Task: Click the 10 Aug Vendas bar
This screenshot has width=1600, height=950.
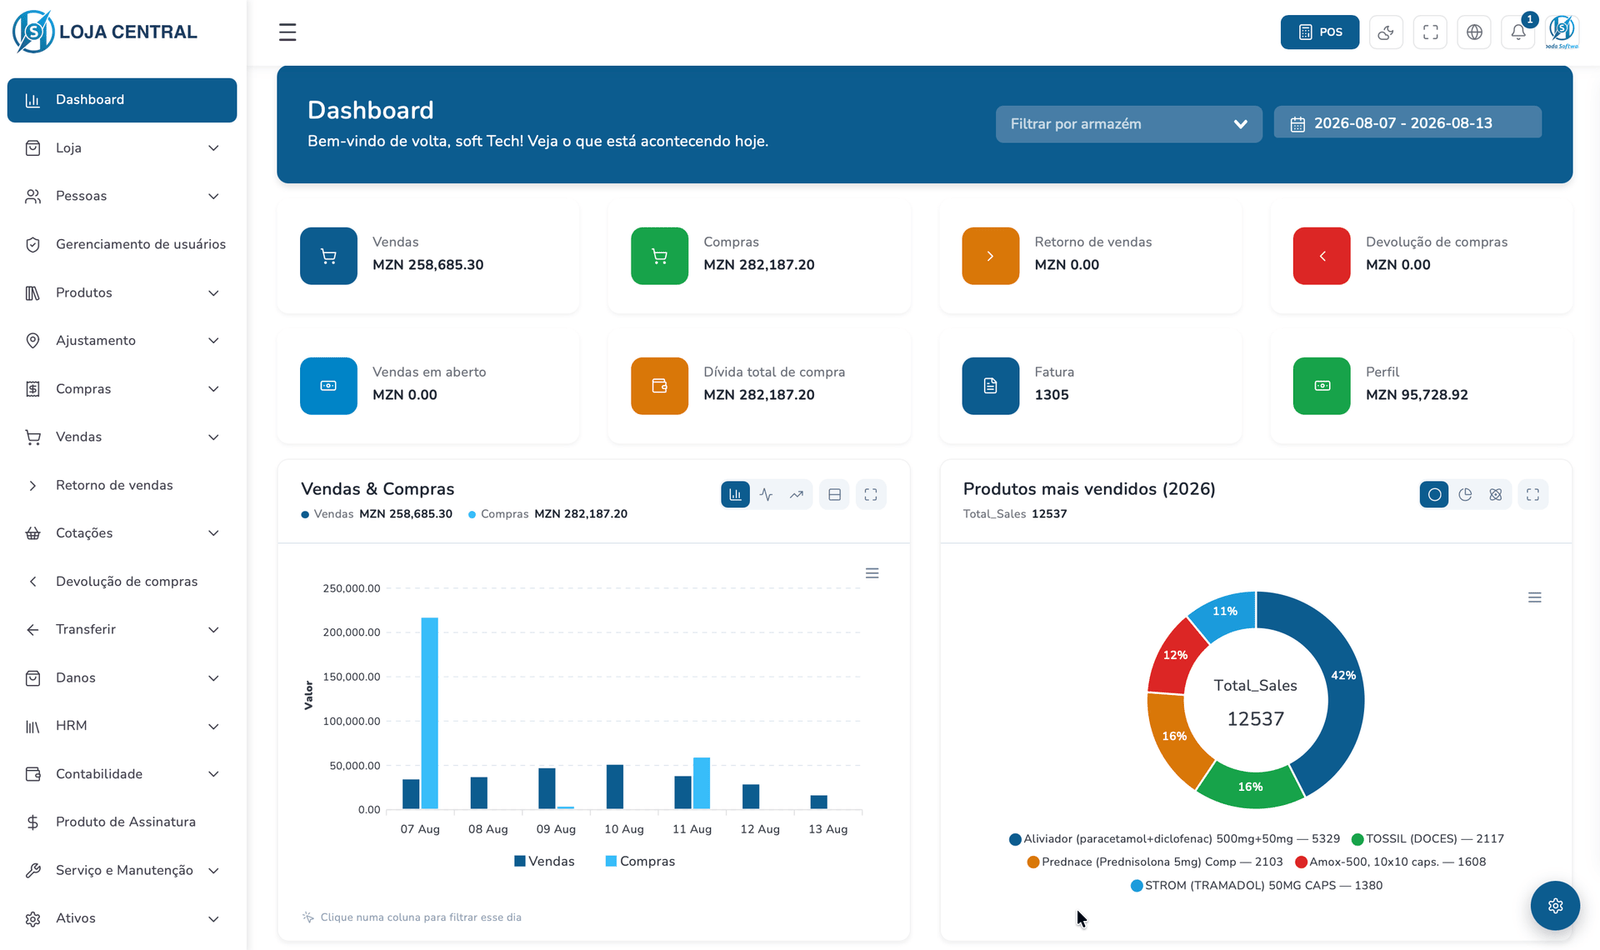Action: tap(615, 787)
